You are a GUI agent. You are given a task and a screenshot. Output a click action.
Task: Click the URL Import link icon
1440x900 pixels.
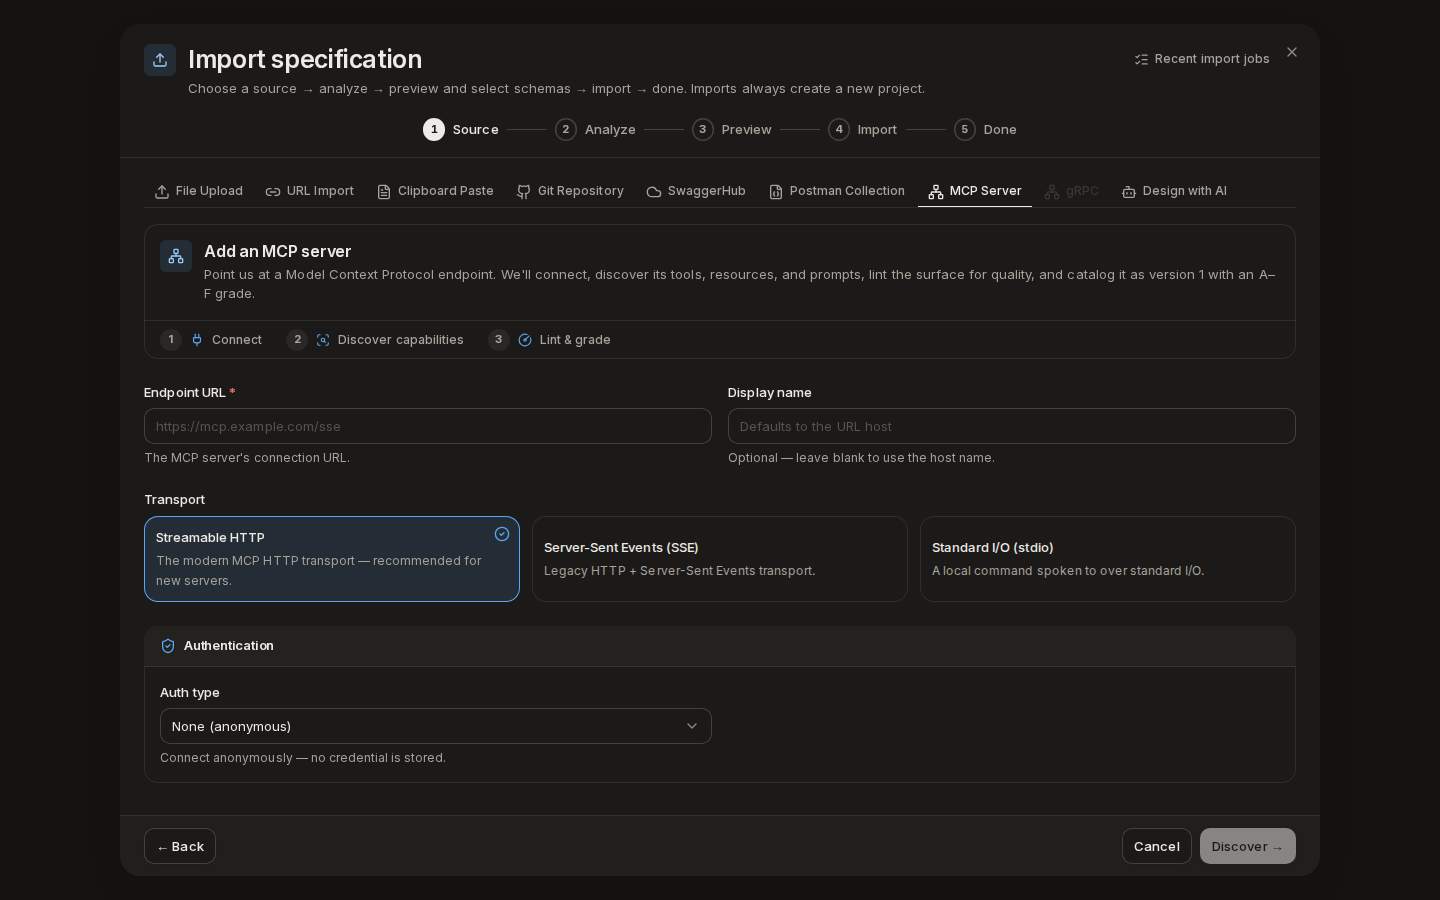[273, 192]
